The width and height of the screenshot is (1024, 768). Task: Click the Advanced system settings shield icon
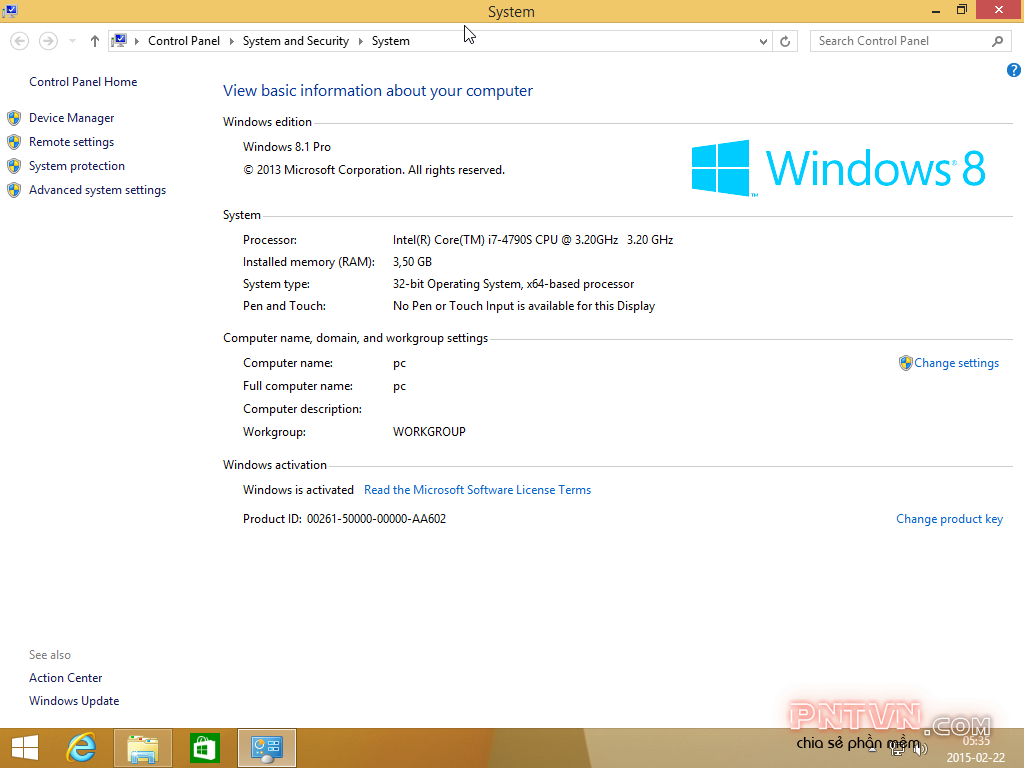(x=14, y=190)
